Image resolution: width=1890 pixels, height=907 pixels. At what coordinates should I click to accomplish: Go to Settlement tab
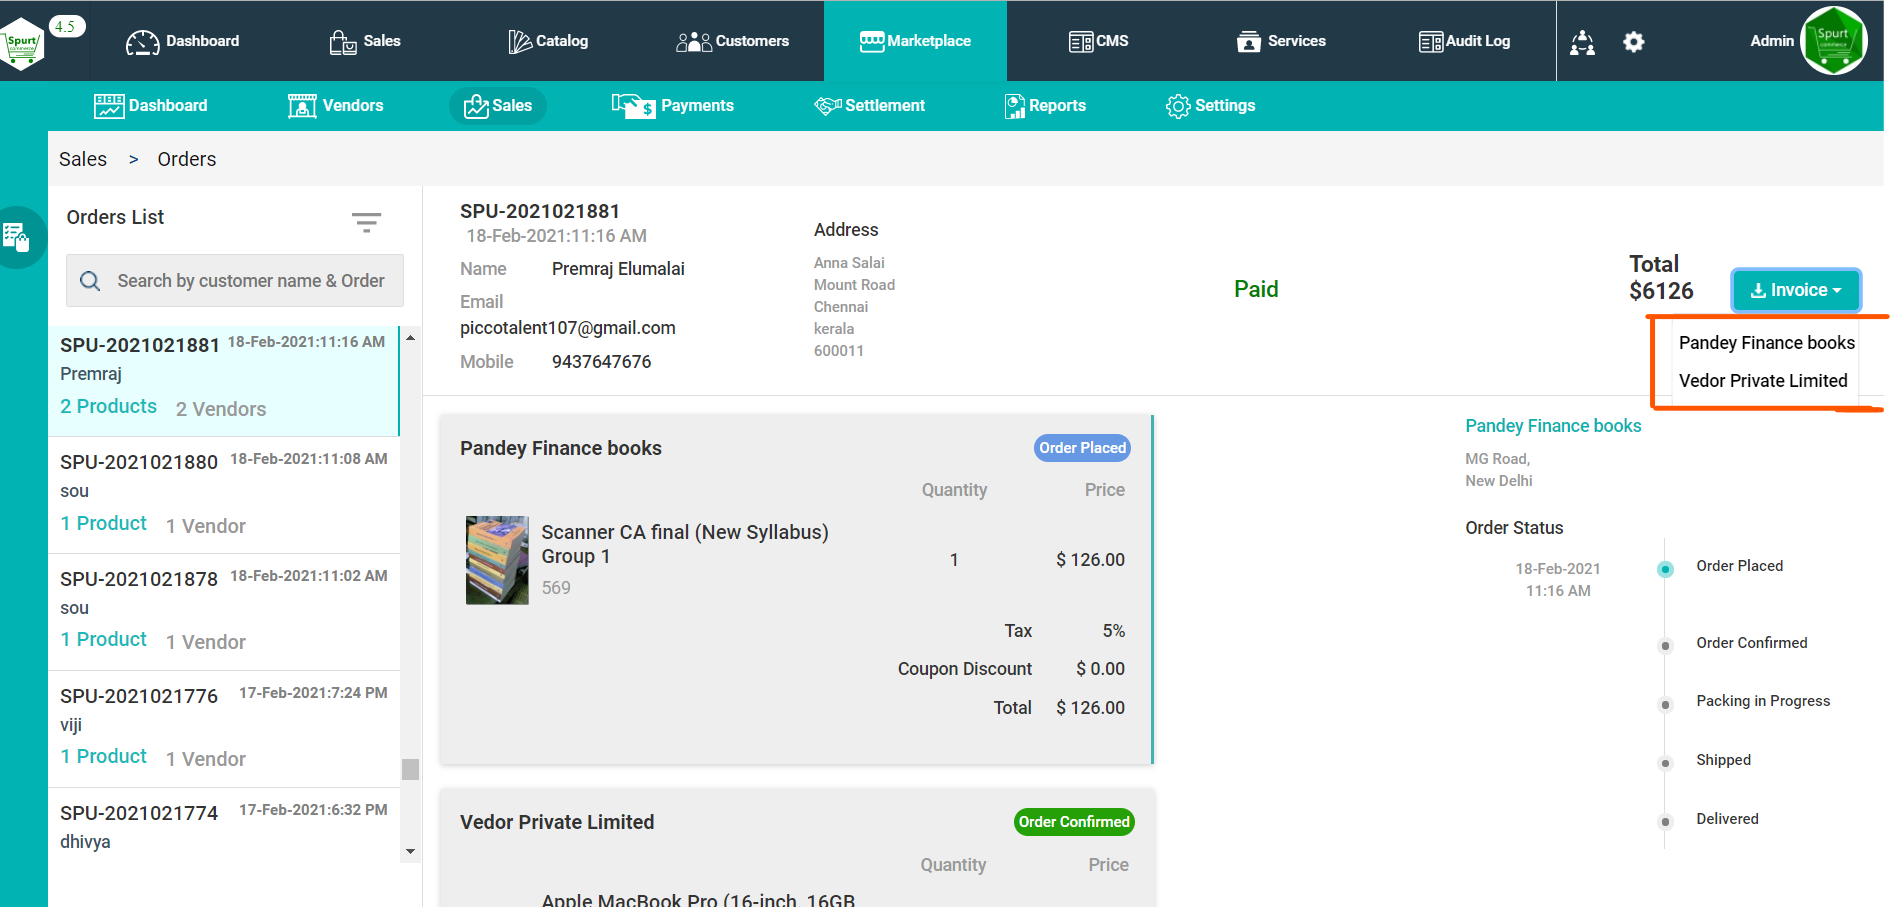(x=870, y=106)
